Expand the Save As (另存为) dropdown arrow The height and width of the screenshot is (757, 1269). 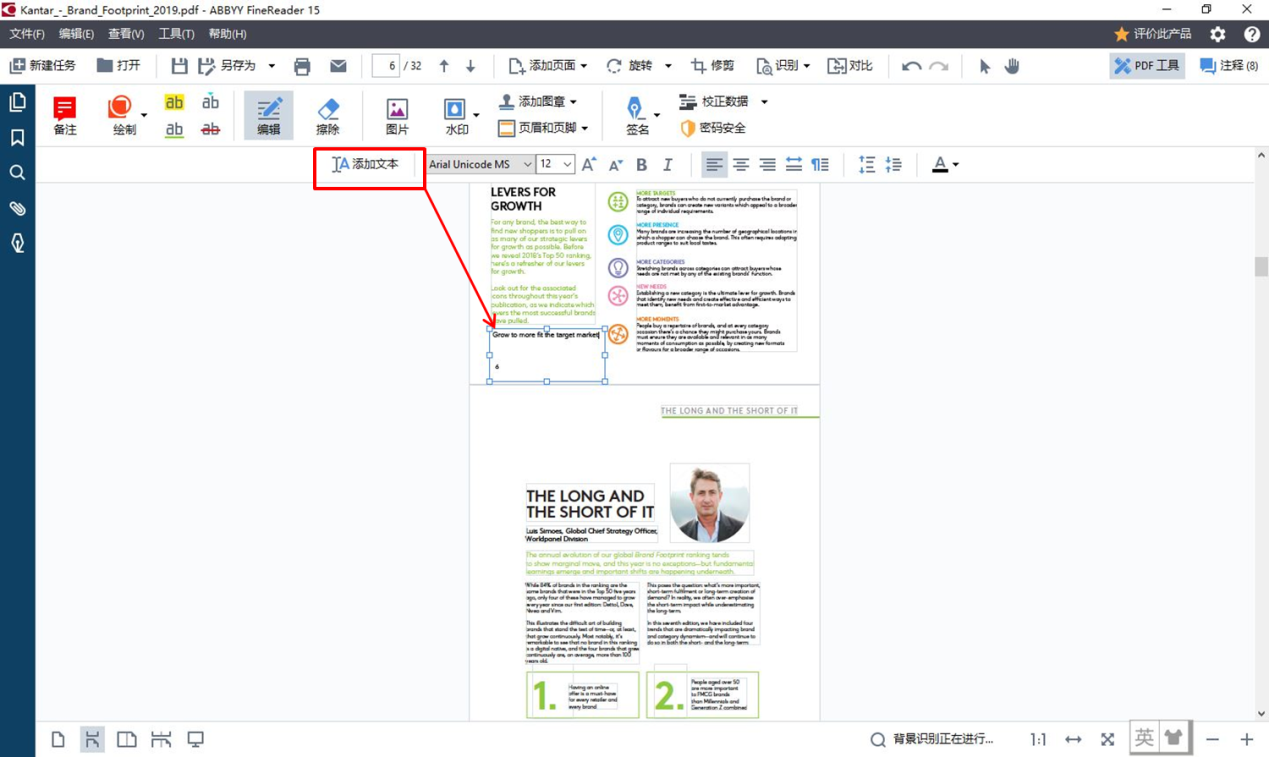click(271, 66)
